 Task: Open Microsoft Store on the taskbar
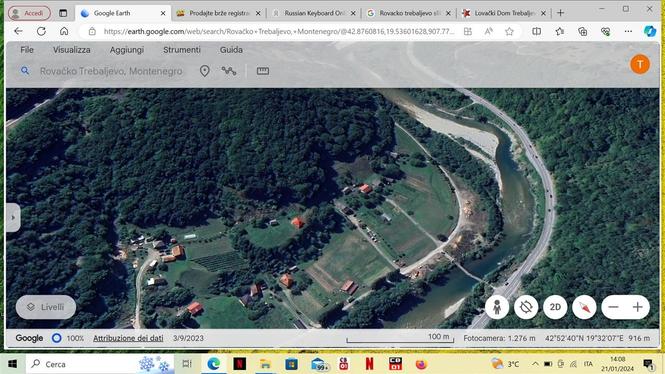click(x=291, y=364)
